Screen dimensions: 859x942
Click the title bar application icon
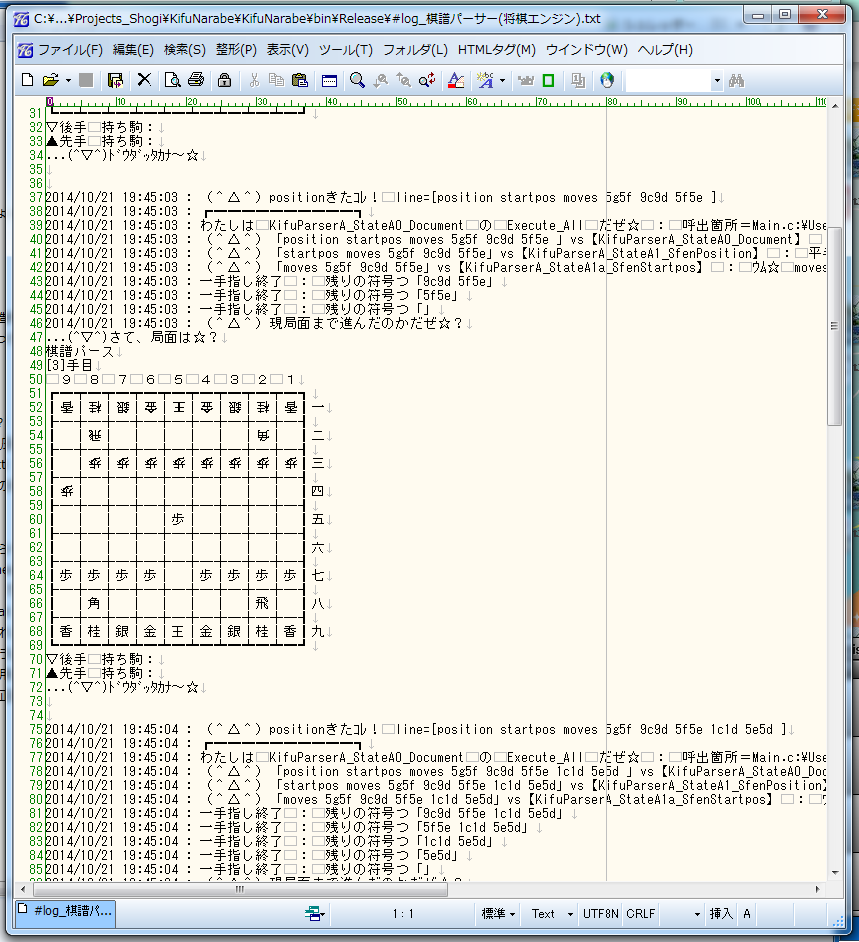pyautogui.click(x=22, y=19)
